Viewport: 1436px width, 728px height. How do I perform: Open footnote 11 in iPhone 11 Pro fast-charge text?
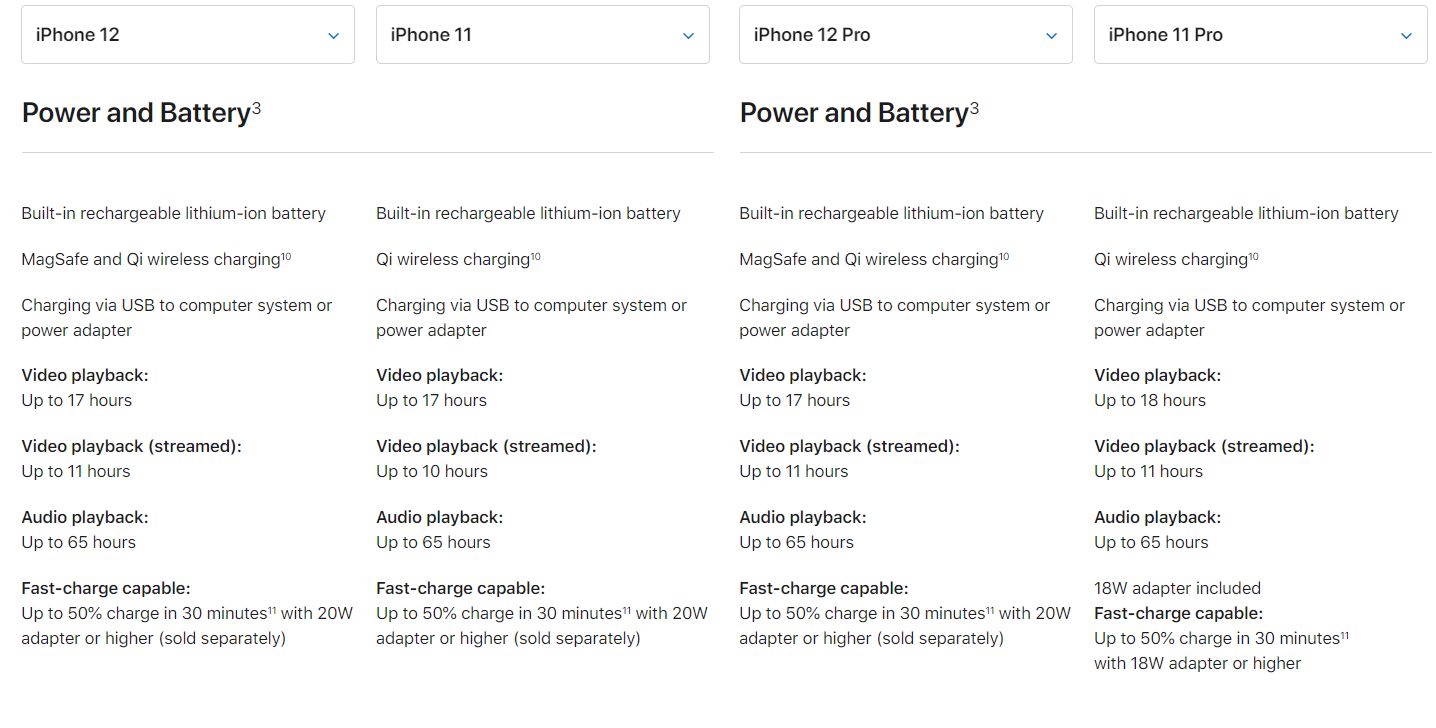click(x=1344, y=635)
